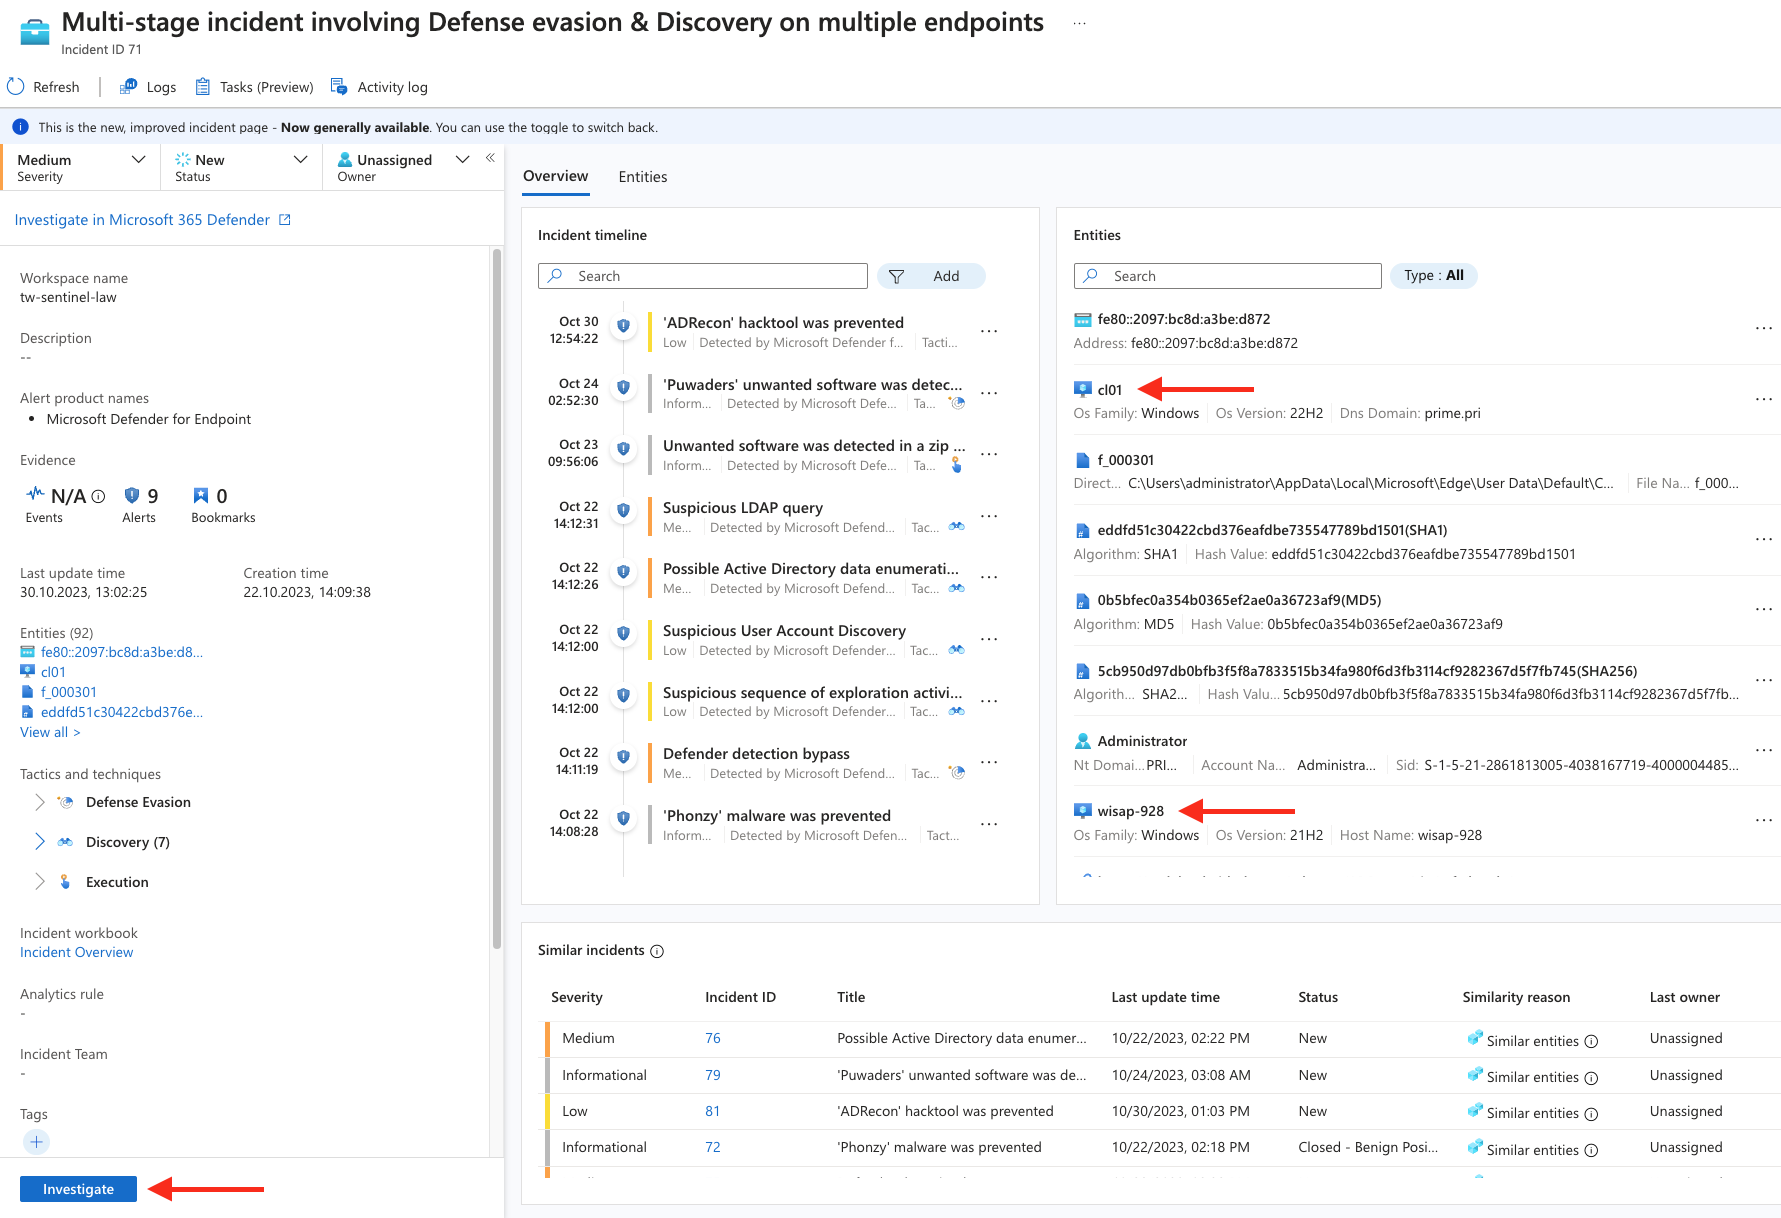The width and height of the screenshot is (1781, 1218).
Task: Click info icon next to Similar incidents
Action: 657,951
